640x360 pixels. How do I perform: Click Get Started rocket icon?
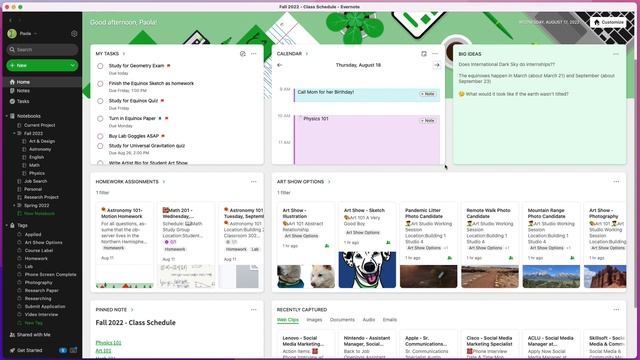[x=12, y=350]
